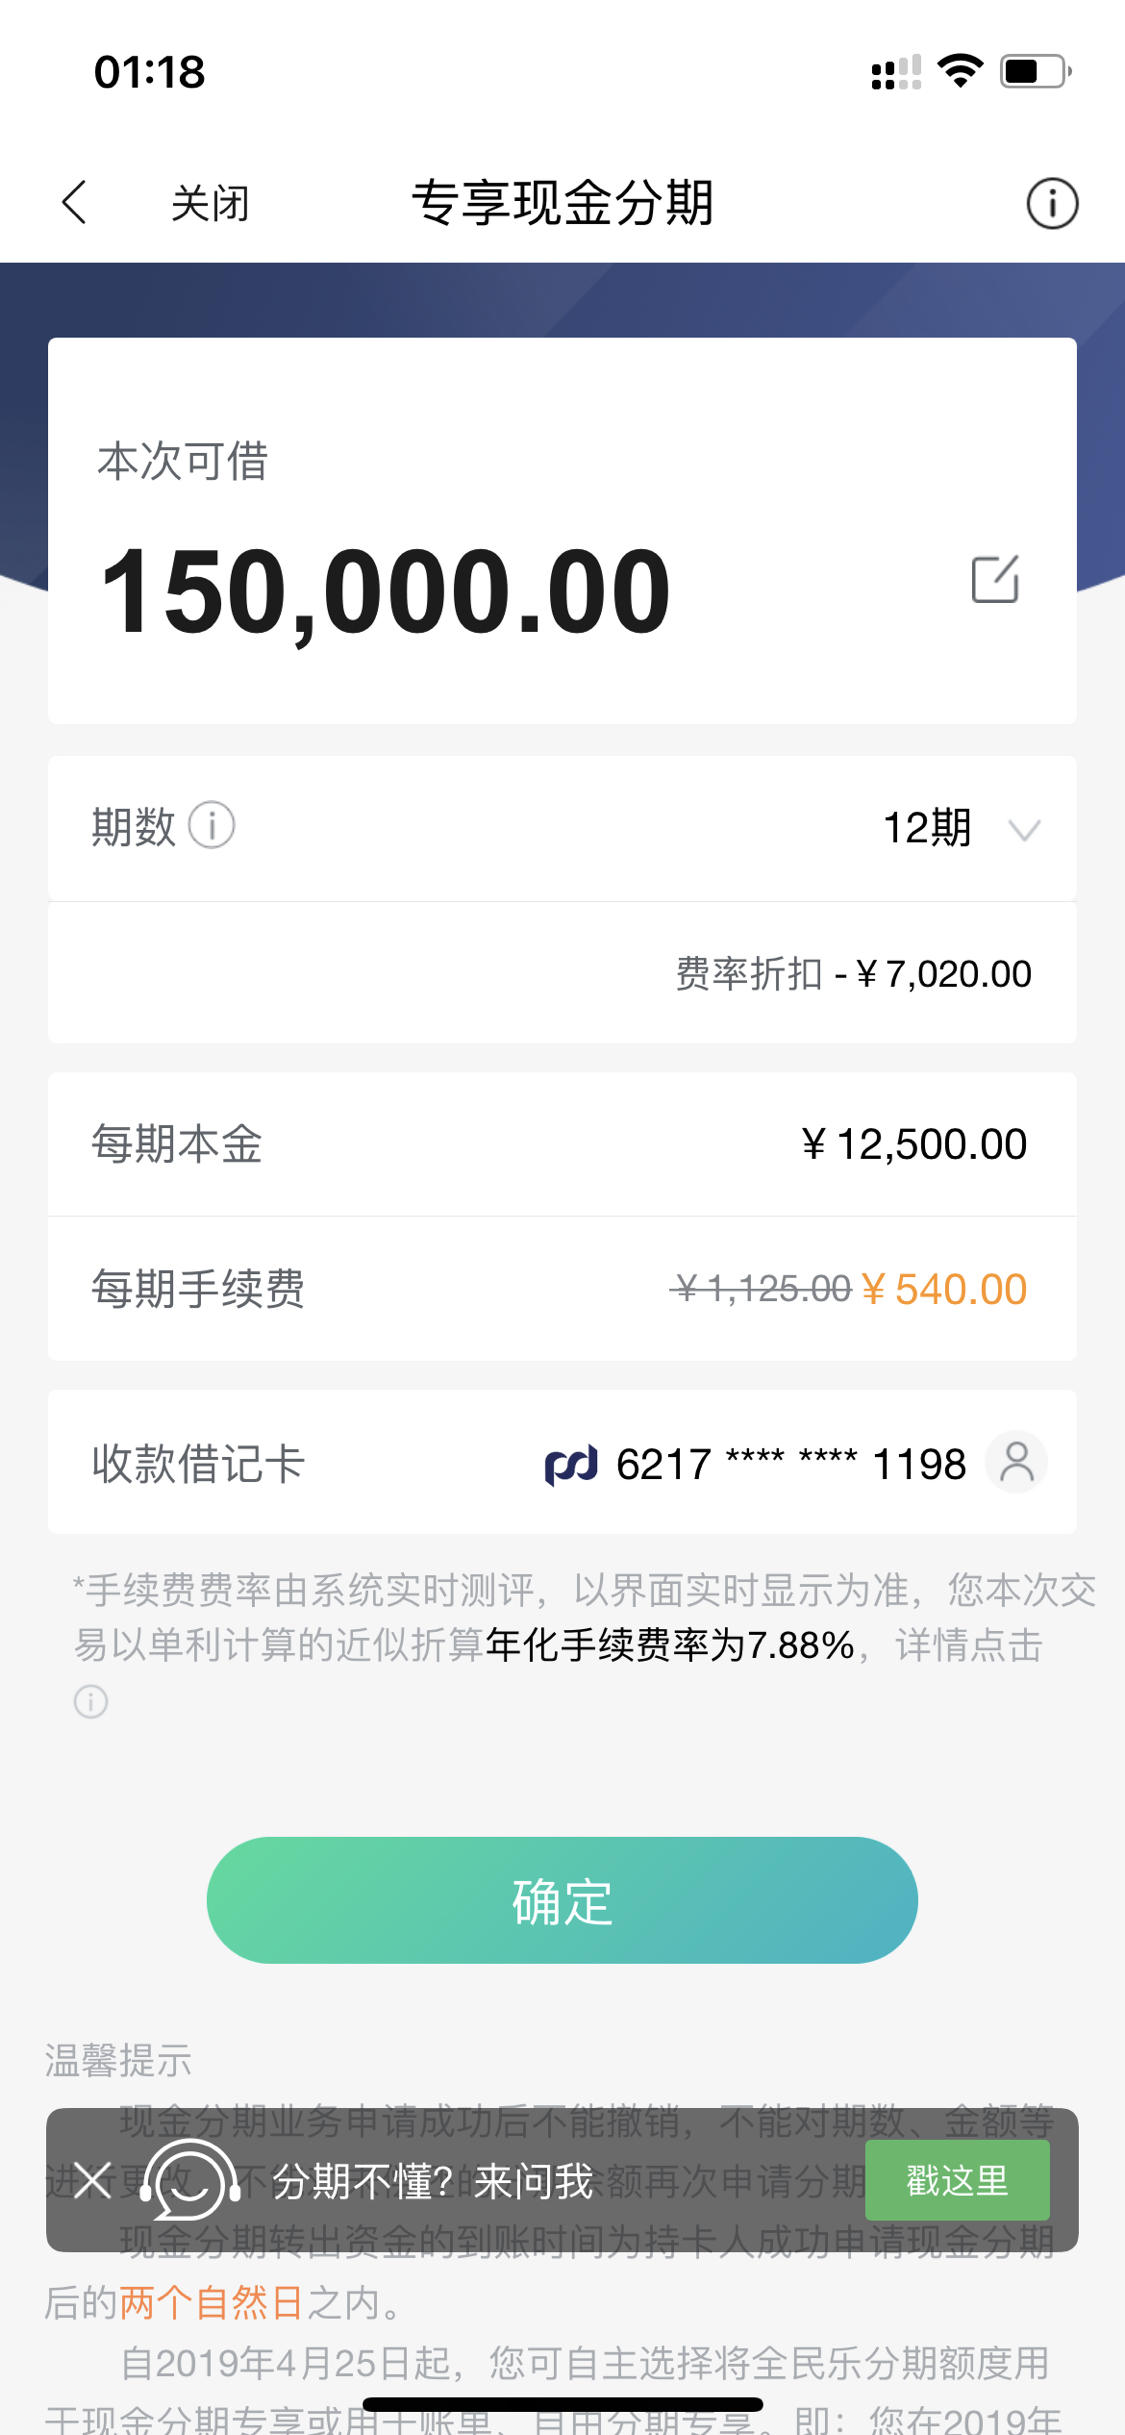Image resolution: width=1125 pixels, height=2435 pixels.
Task: Click the green 戳这里 button
Action: click(957, 2180)
